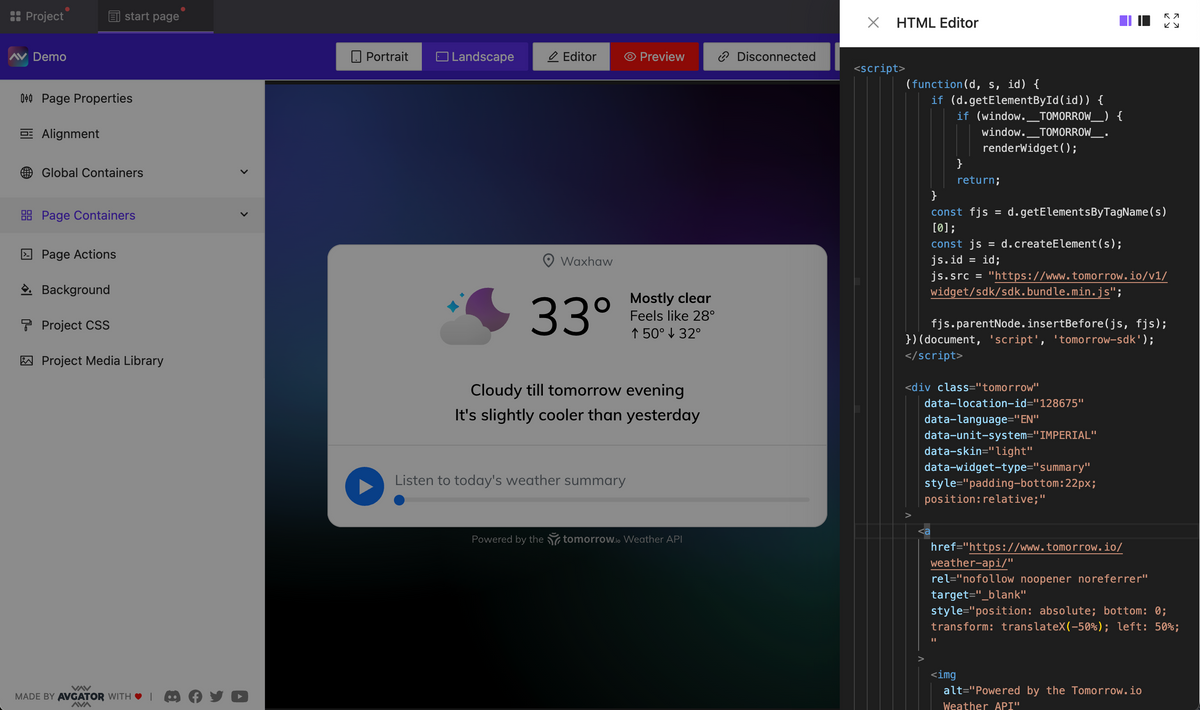The width and height of the screenshot is (1200, 710).
Task: Expand the Global Containers section
Action: [243, 172]
